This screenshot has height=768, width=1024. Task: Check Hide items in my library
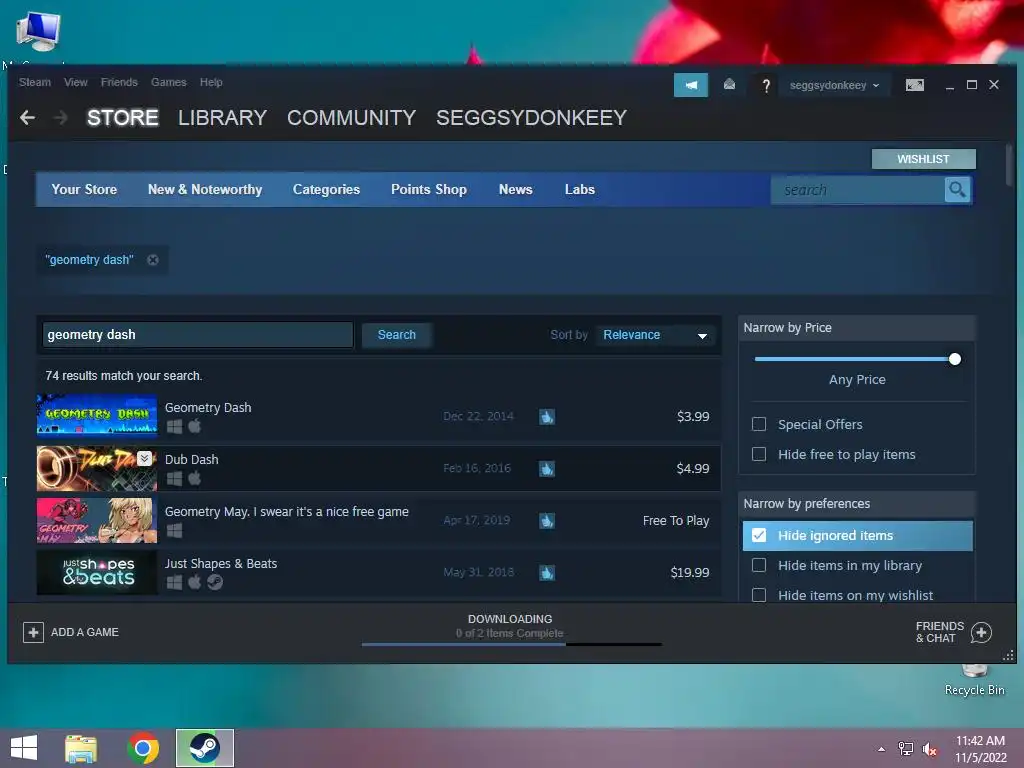tap(759, 566)
